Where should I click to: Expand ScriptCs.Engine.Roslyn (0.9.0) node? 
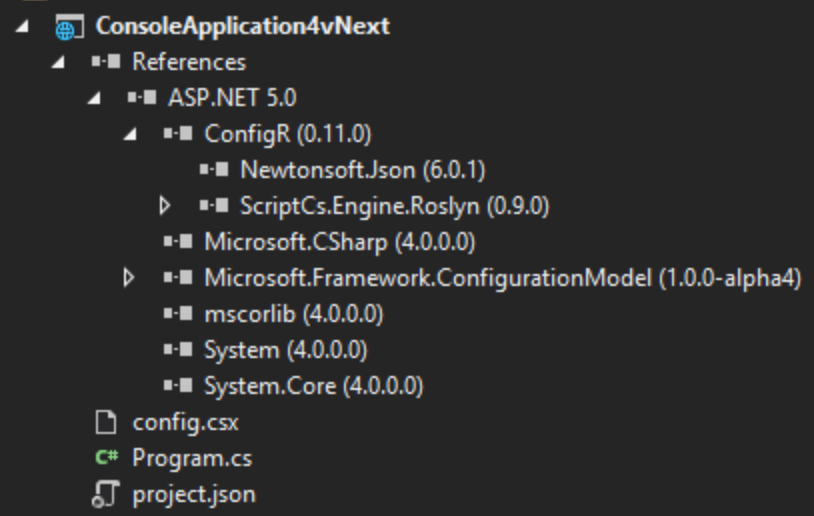click(165, 206)
